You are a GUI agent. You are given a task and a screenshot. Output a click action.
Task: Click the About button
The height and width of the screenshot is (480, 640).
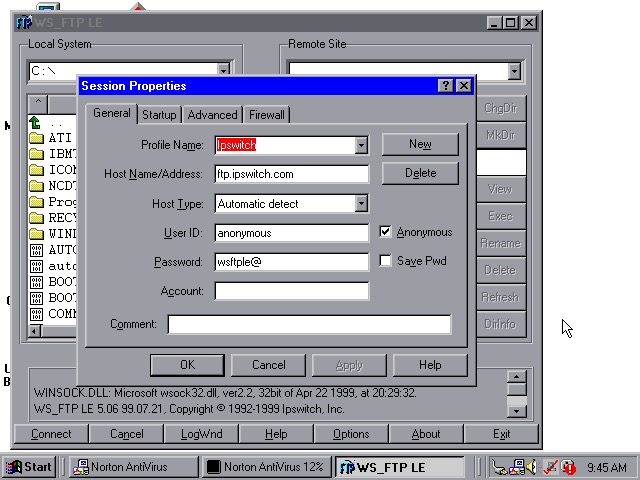click(426, 434)
